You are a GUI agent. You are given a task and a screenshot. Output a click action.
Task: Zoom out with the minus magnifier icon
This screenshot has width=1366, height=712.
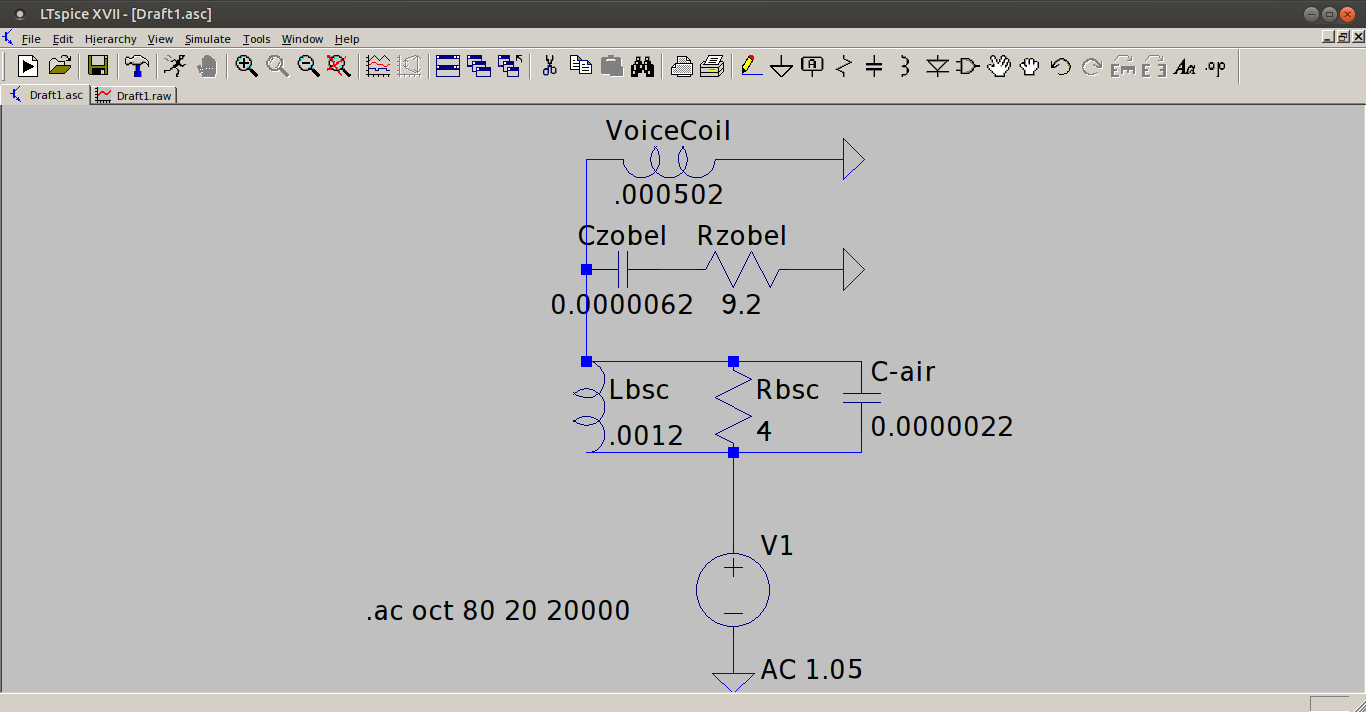point(308,66)
